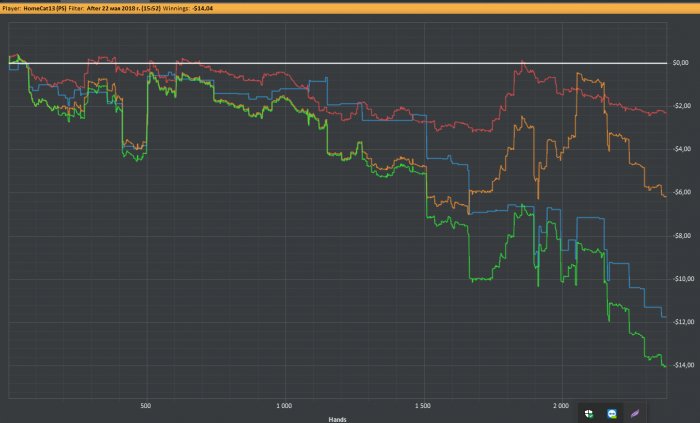
Task: Open the purple feather tray icon
Action: tap(635, 414)
